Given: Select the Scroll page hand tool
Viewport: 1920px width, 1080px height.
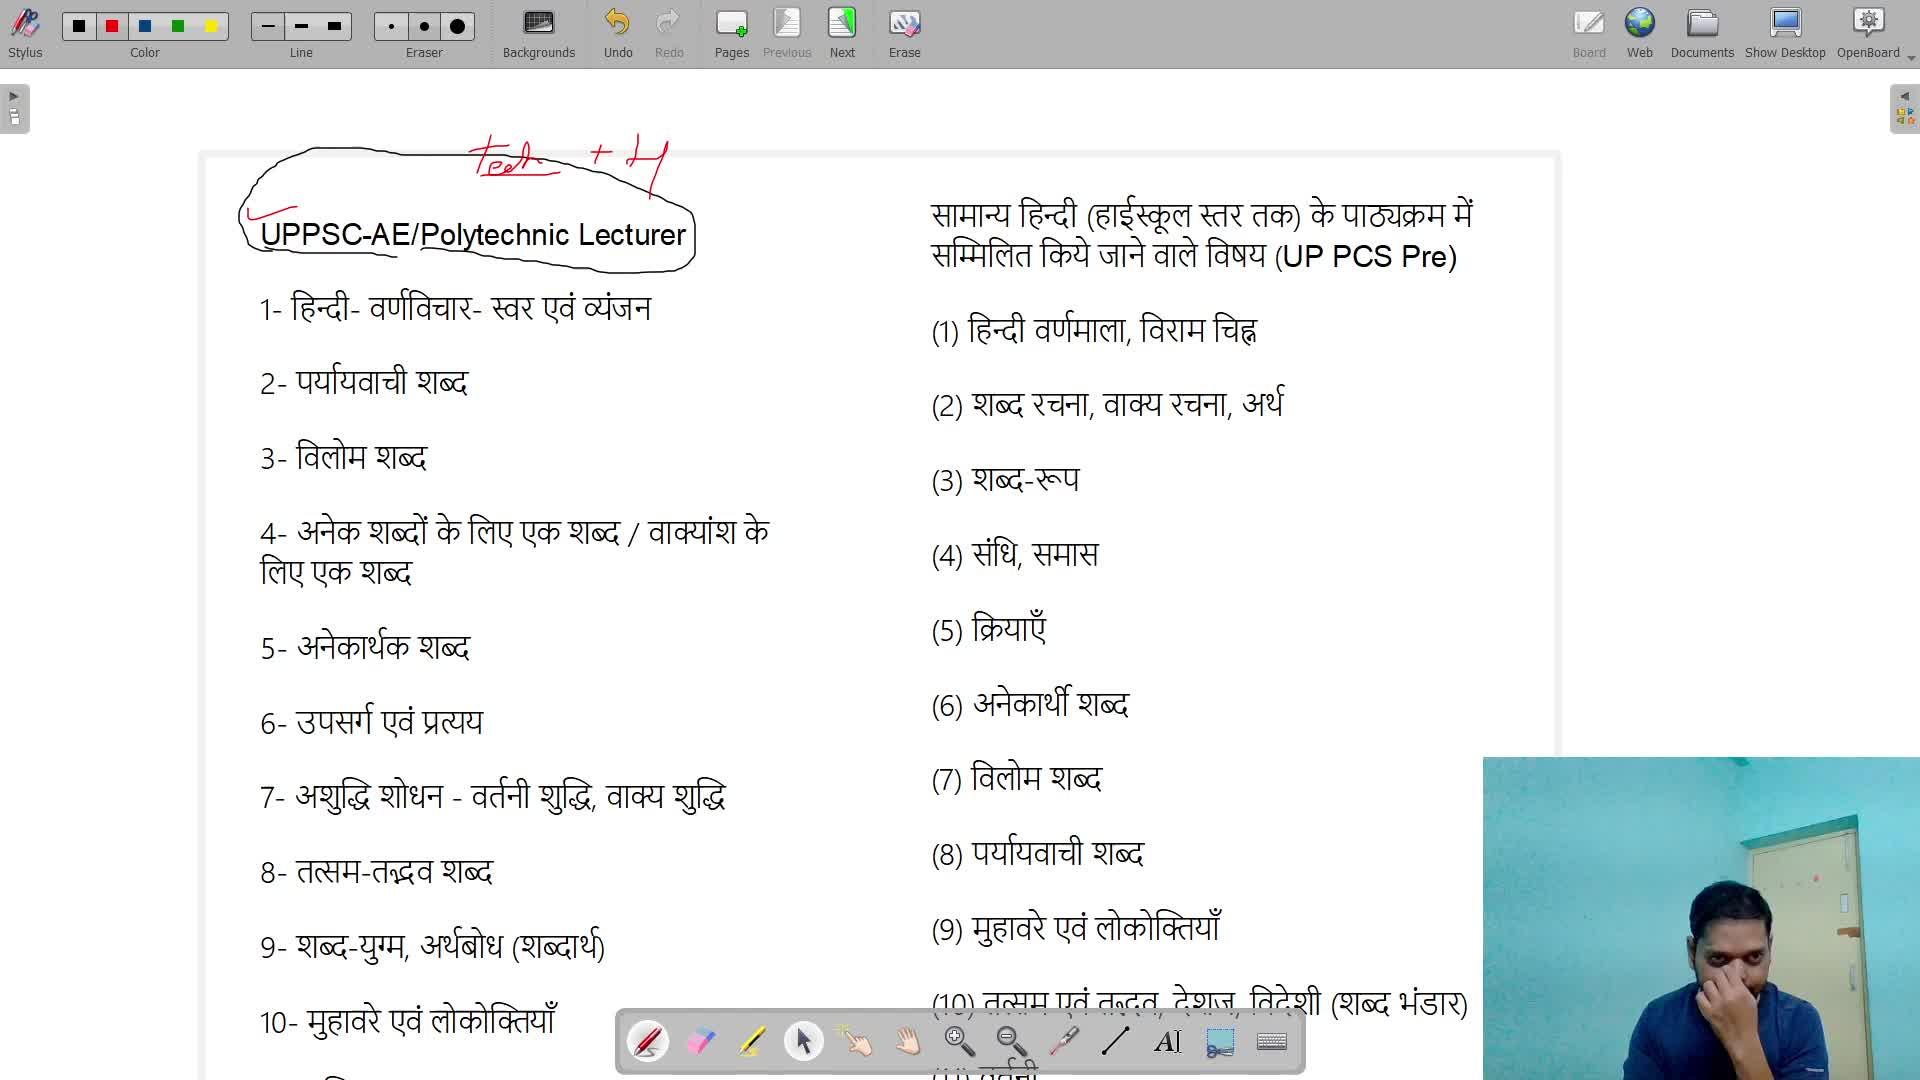Looking at the screenshot, I should click(908, 1042).
